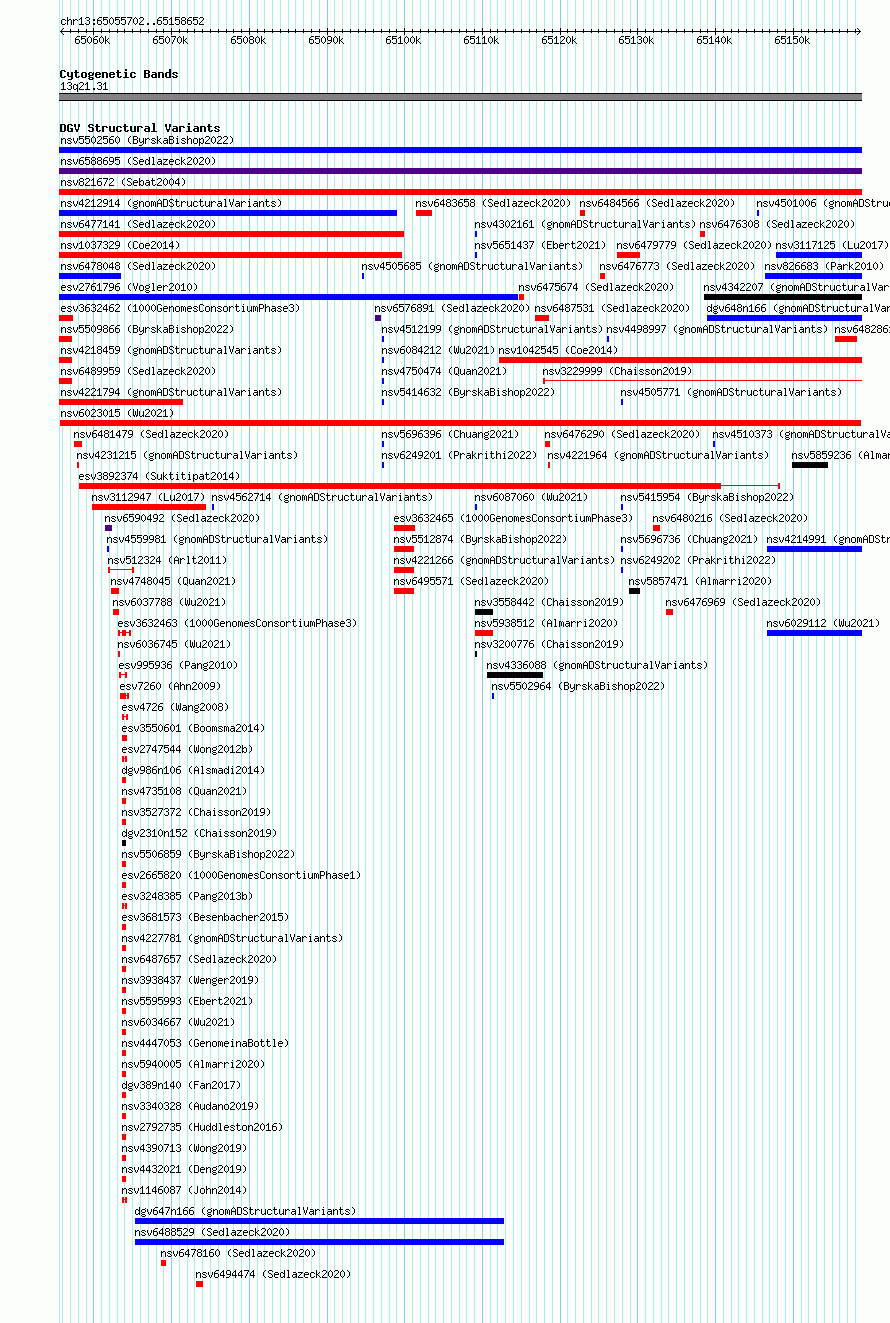Click the dgv986n106 (Alsmadi2014) label
This screenshot has width=890, height=1323.
click(x=194, y=770)
